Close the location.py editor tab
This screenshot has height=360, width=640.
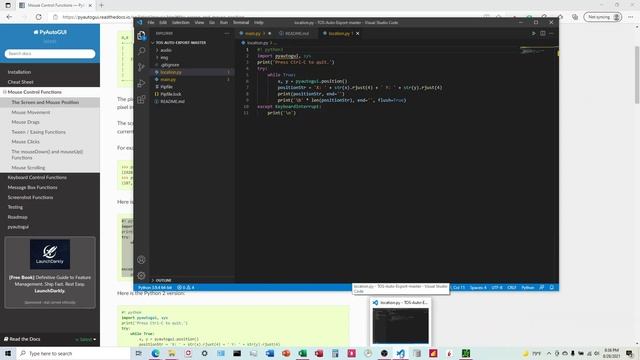click(358, 33)
